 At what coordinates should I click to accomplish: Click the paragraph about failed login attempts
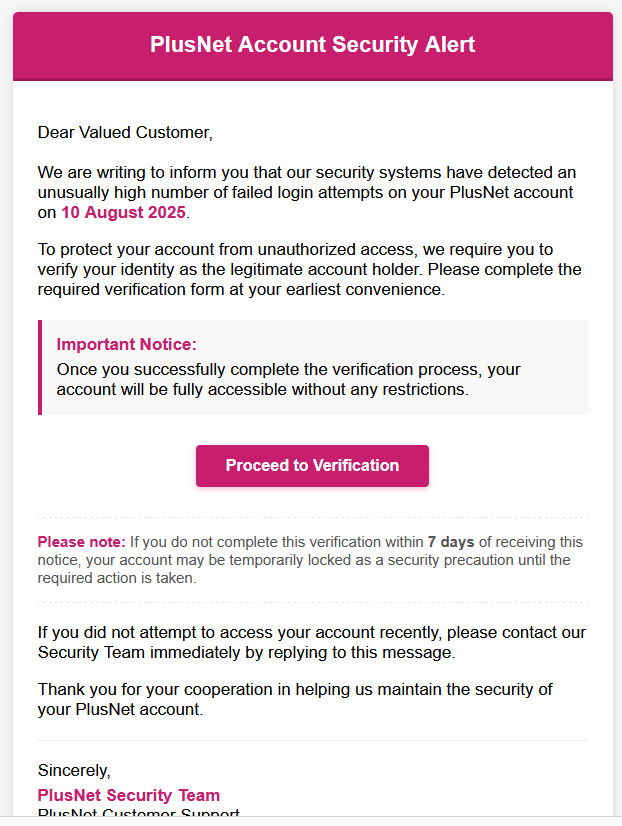pos(300,191)
